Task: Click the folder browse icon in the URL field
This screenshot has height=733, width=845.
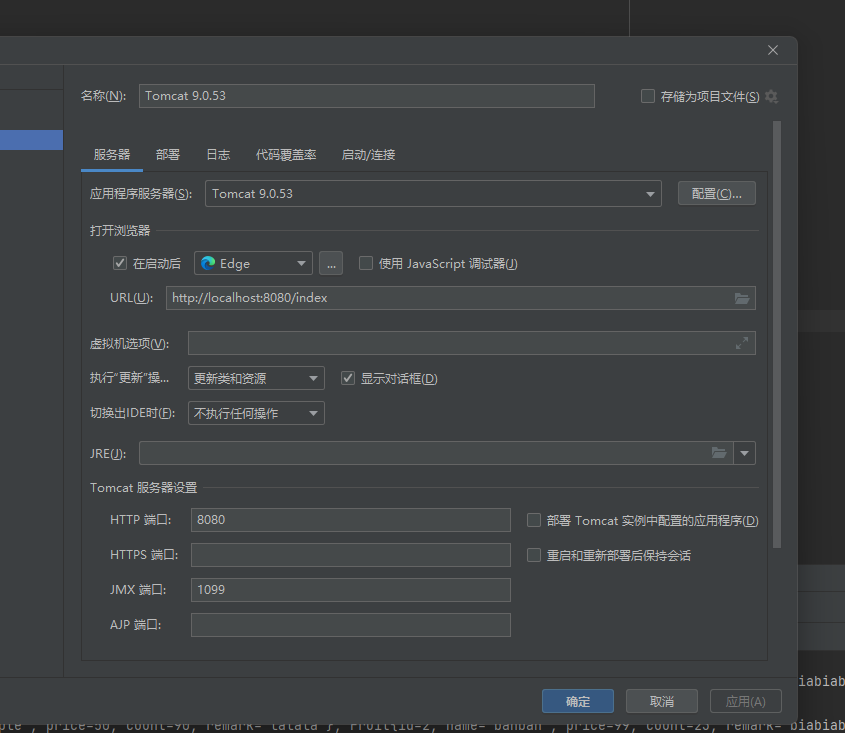Action: [x=742, y=298]
